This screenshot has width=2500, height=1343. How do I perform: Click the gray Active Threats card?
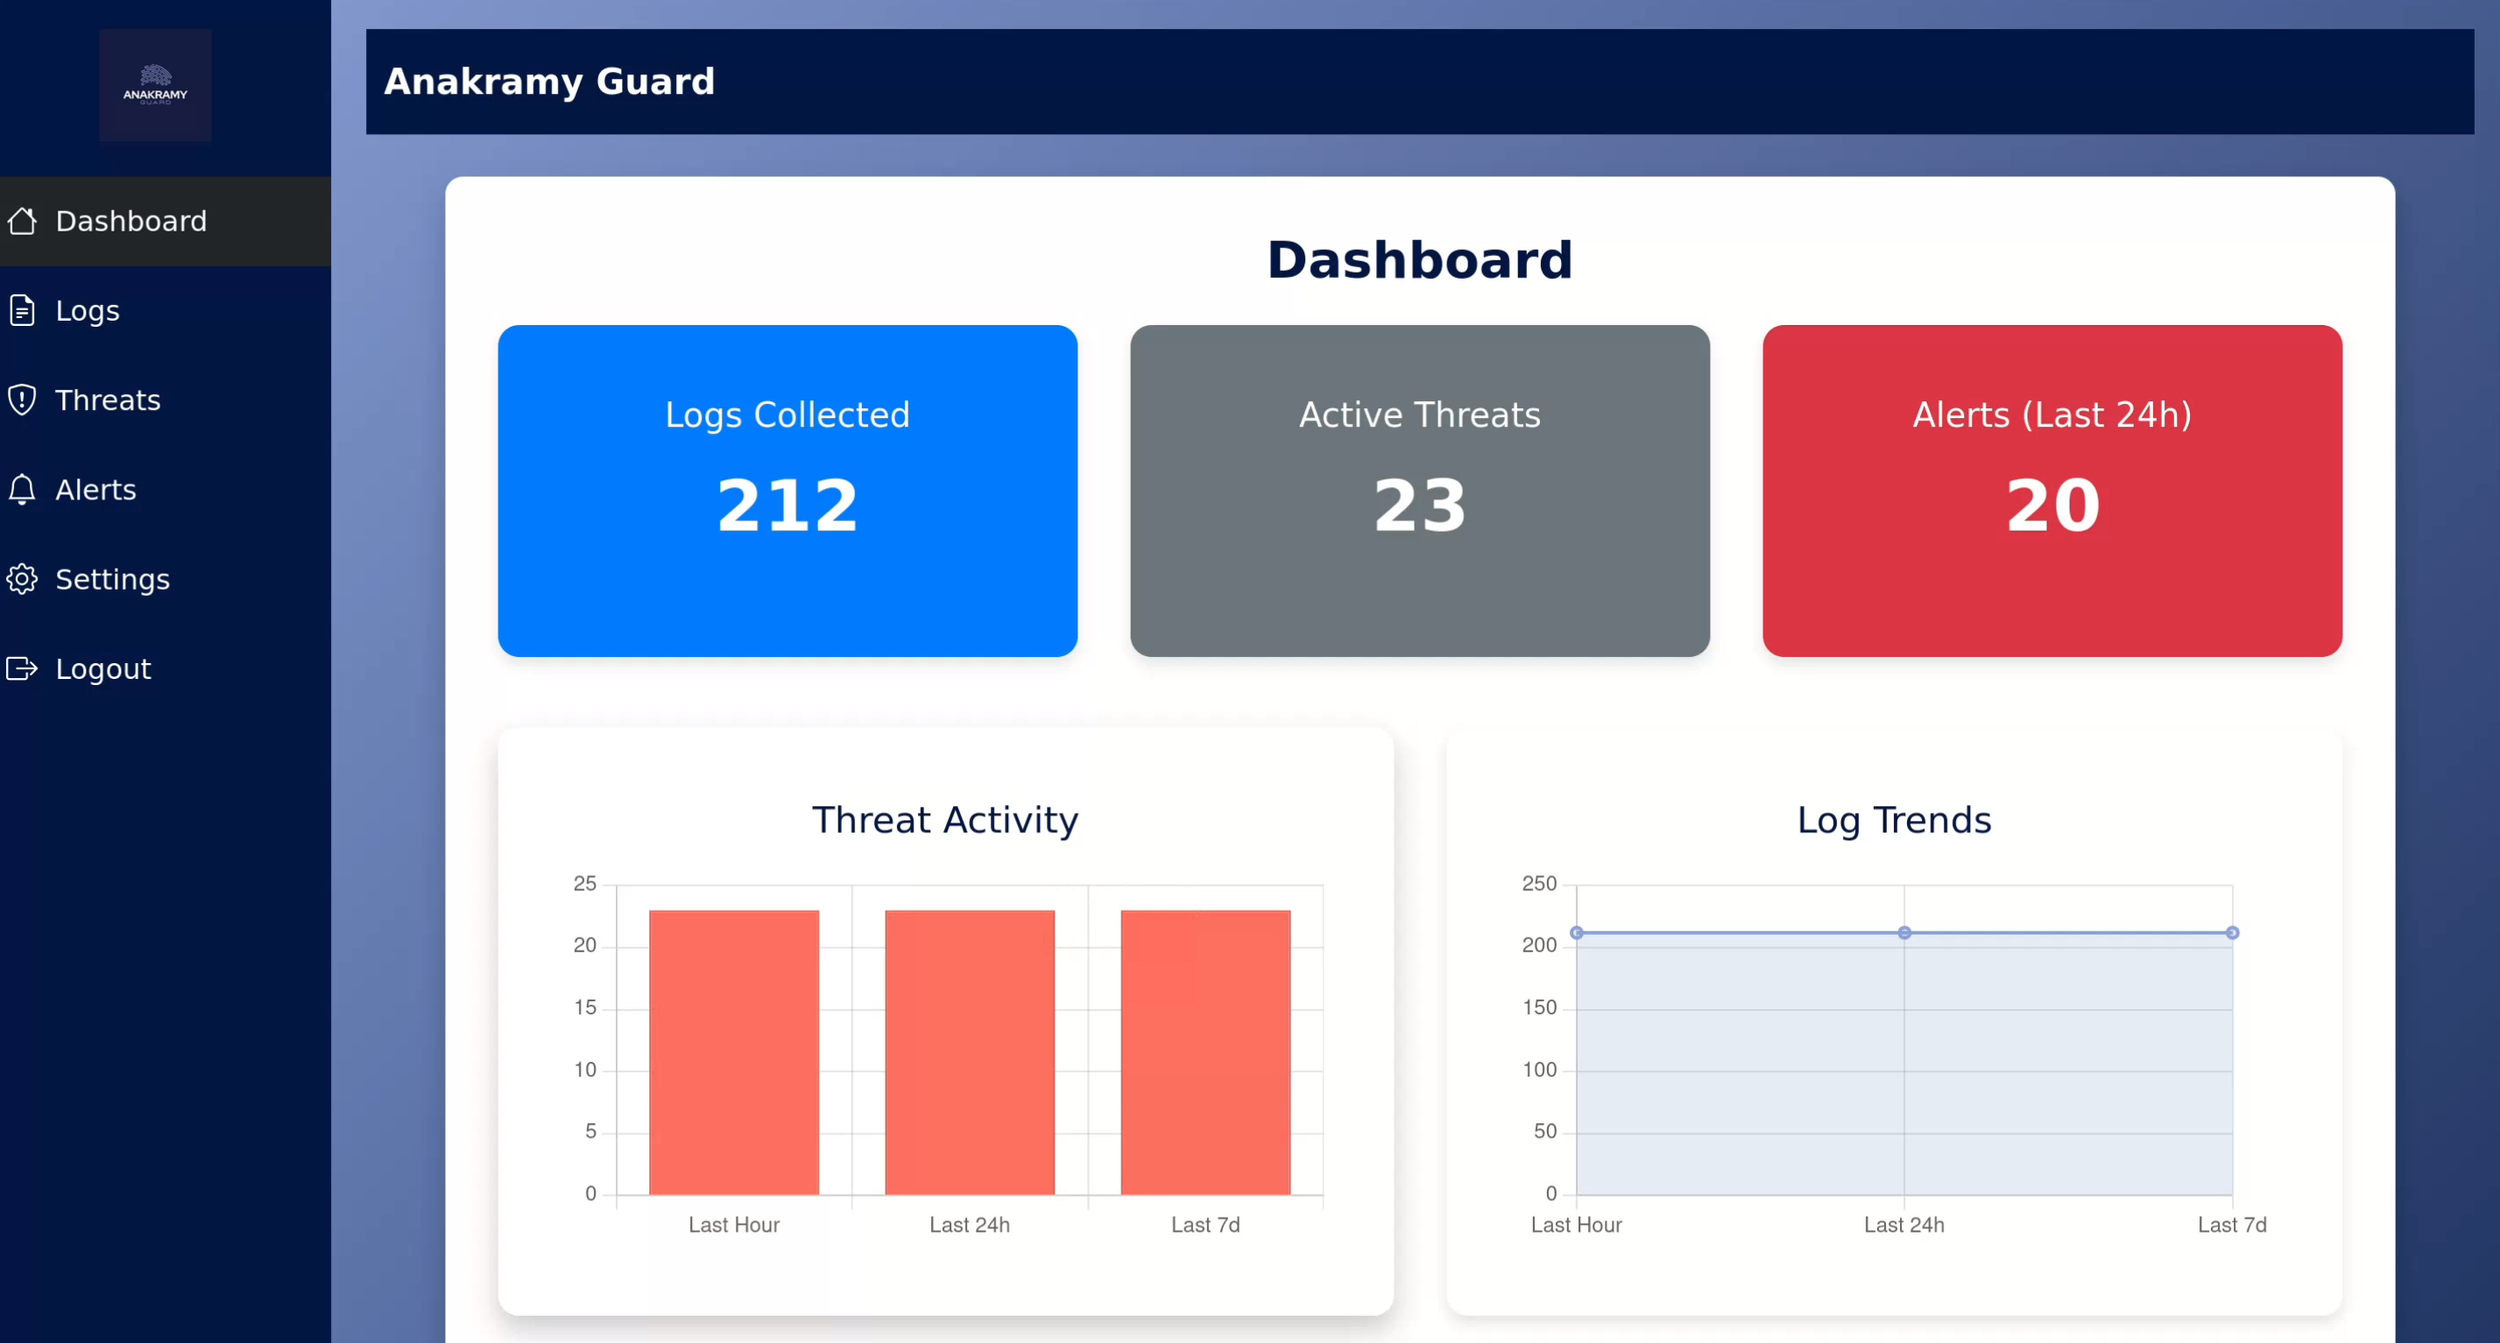(x=1419, y=490)
